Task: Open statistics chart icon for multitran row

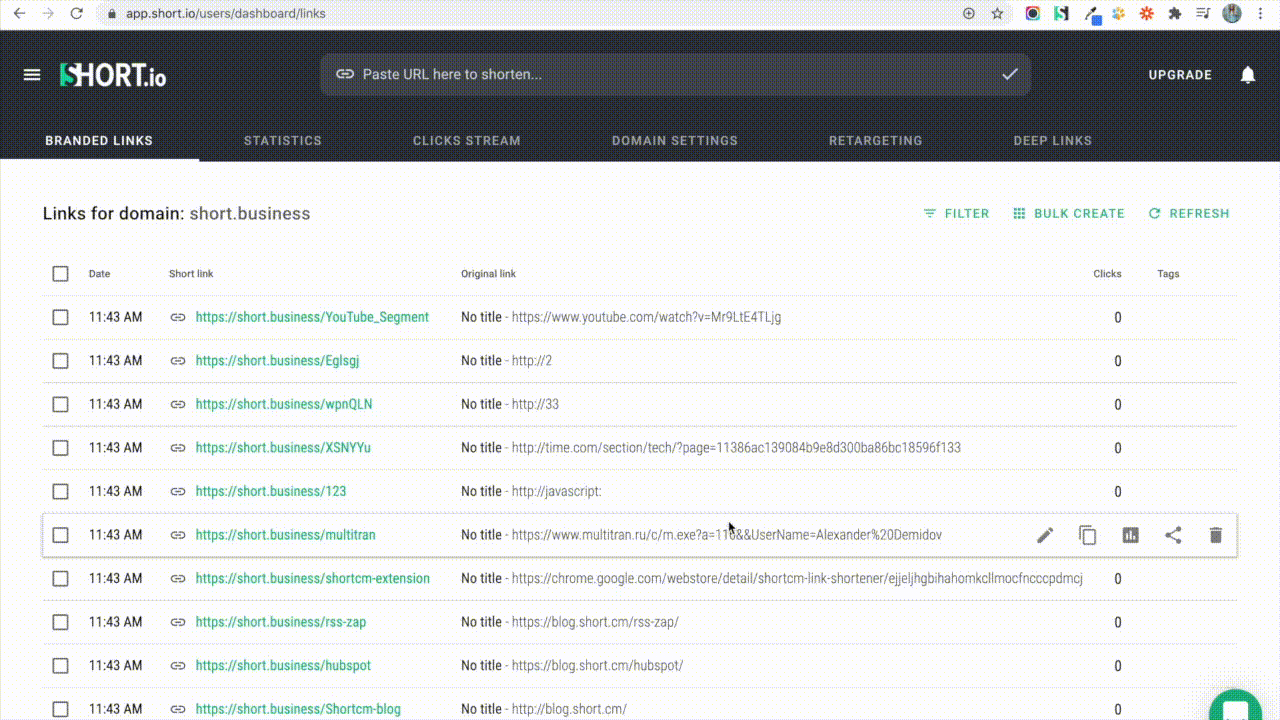Action: 1130,535
